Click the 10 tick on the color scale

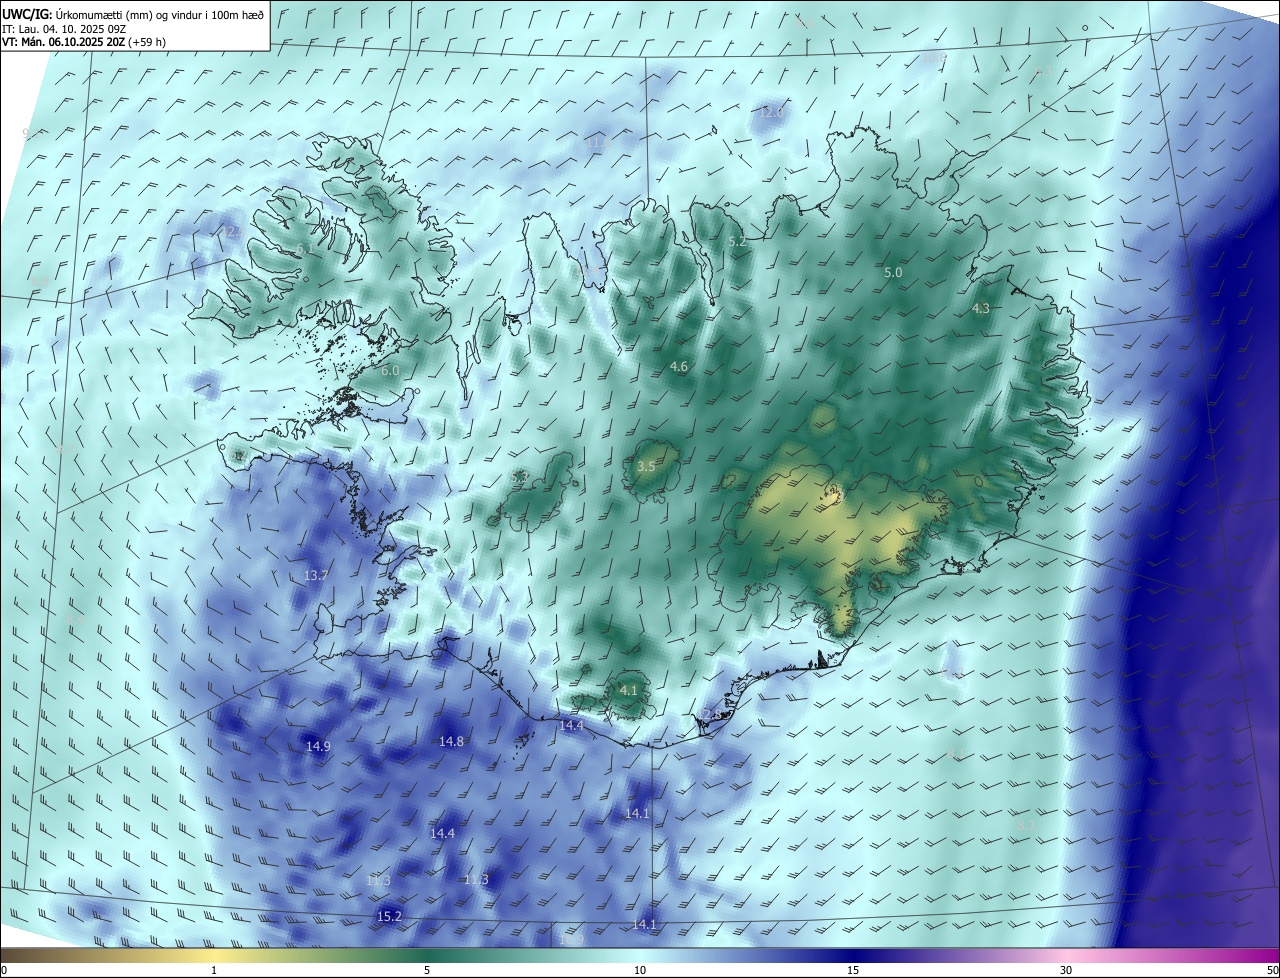tap(640, 970)
